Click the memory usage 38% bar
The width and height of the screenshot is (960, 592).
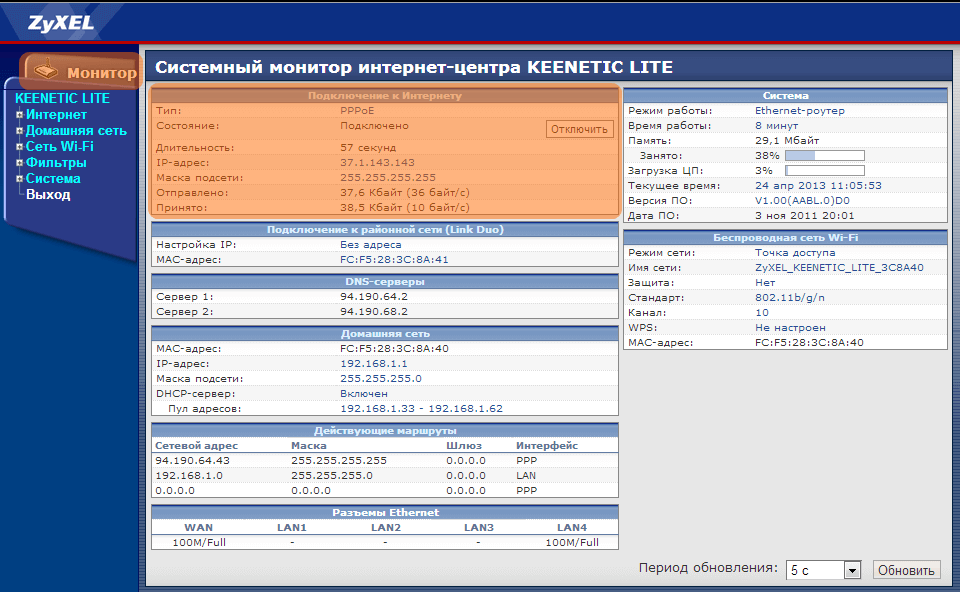point(824,156)
